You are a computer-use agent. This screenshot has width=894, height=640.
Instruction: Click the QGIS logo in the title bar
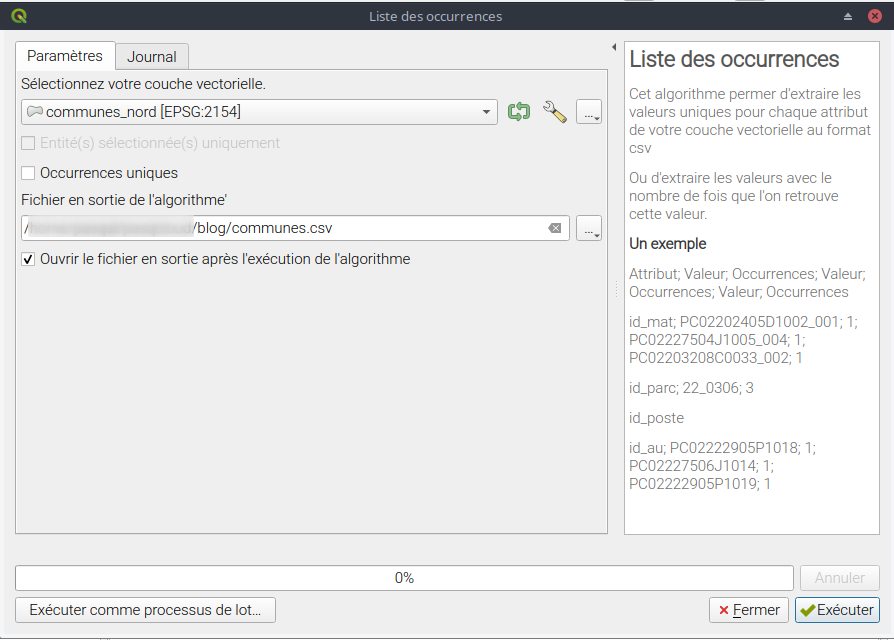pyautogui.click(x=19, y=16)
